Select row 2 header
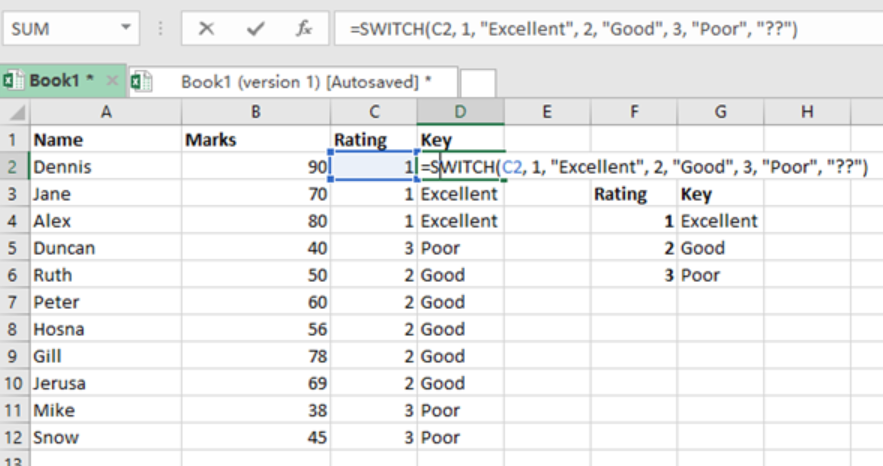 [x=15, y=167]
